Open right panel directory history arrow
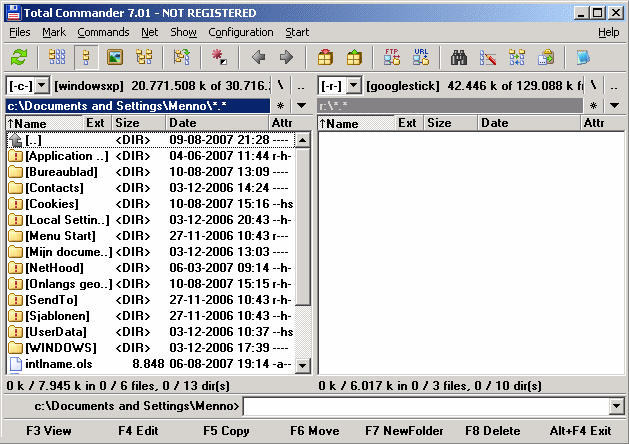Image resolution: width=629 pixels, height=444 pixels. tap(614, 106)
